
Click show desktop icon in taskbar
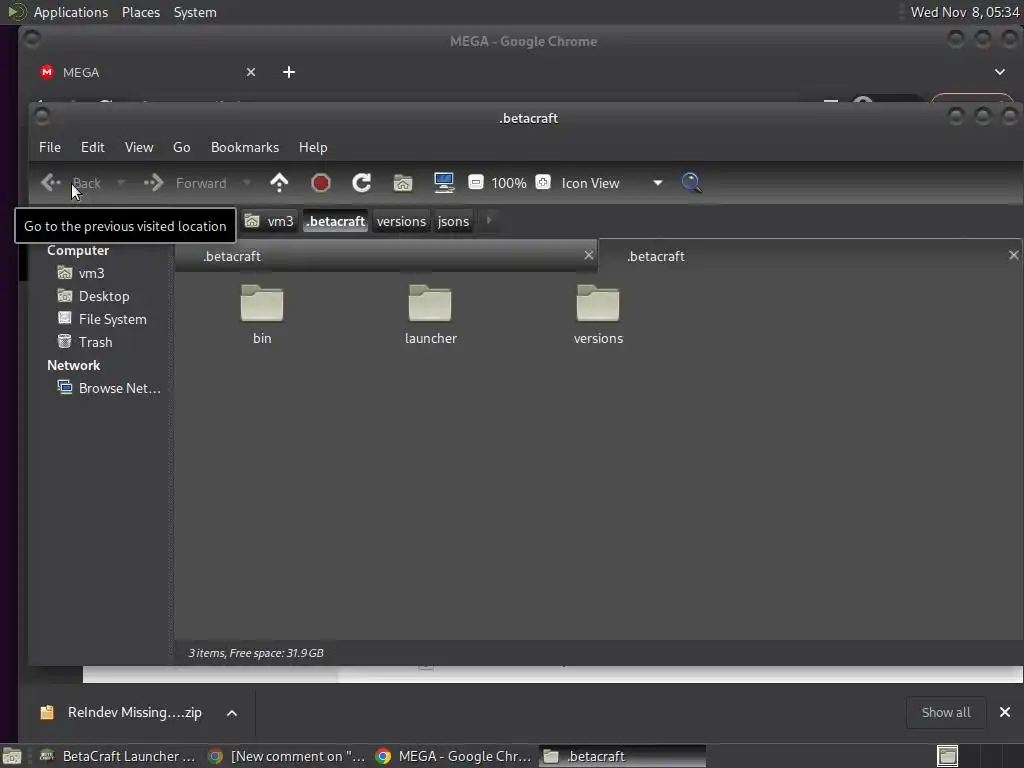click(12, 756)
